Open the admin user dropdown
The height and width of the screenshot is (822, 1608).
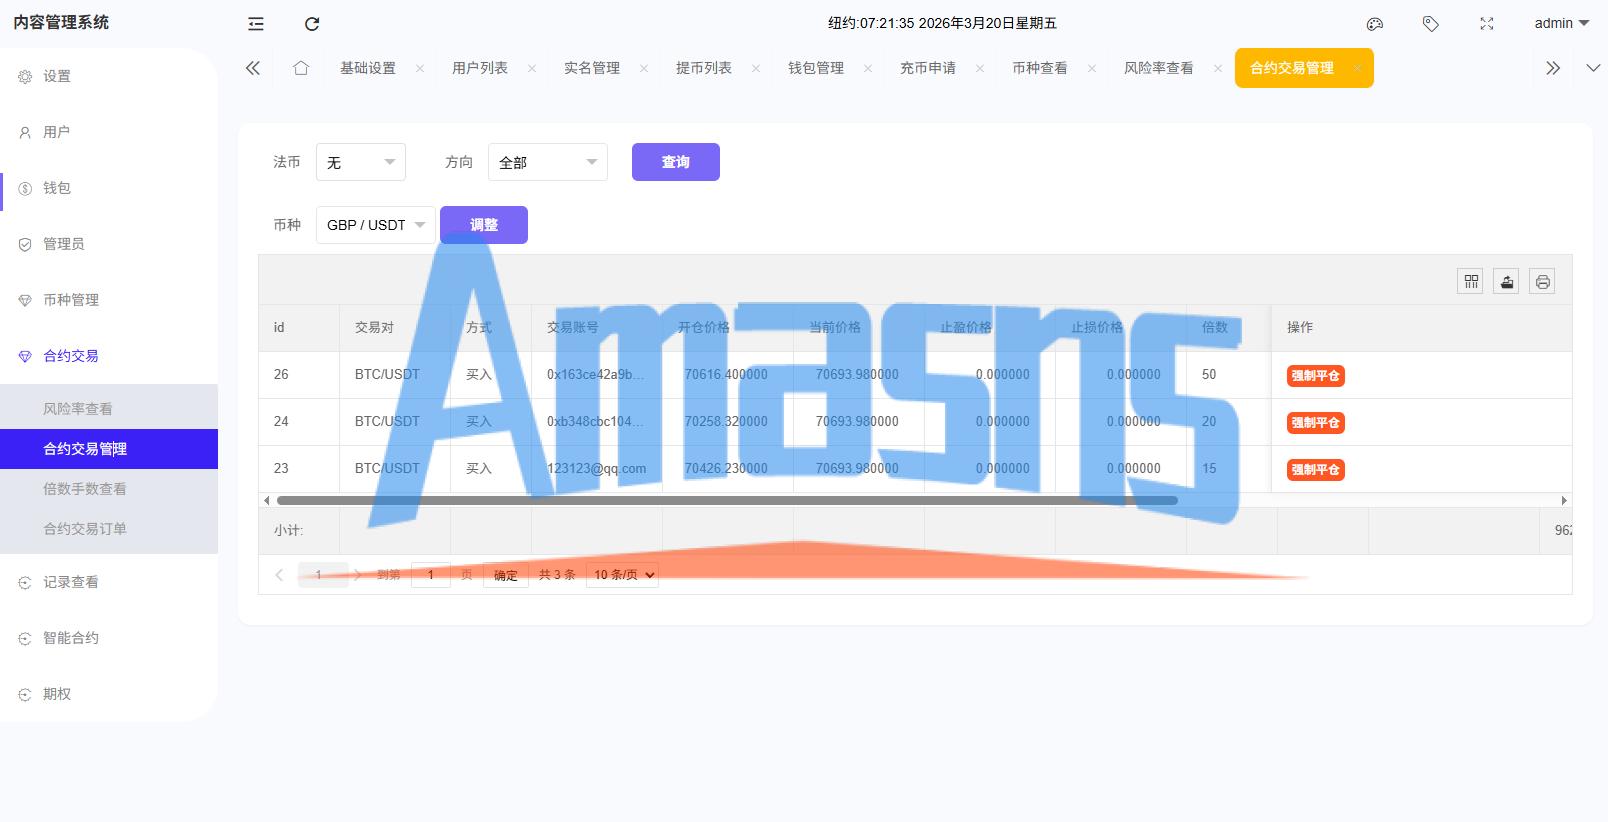tap(1561, 23)
